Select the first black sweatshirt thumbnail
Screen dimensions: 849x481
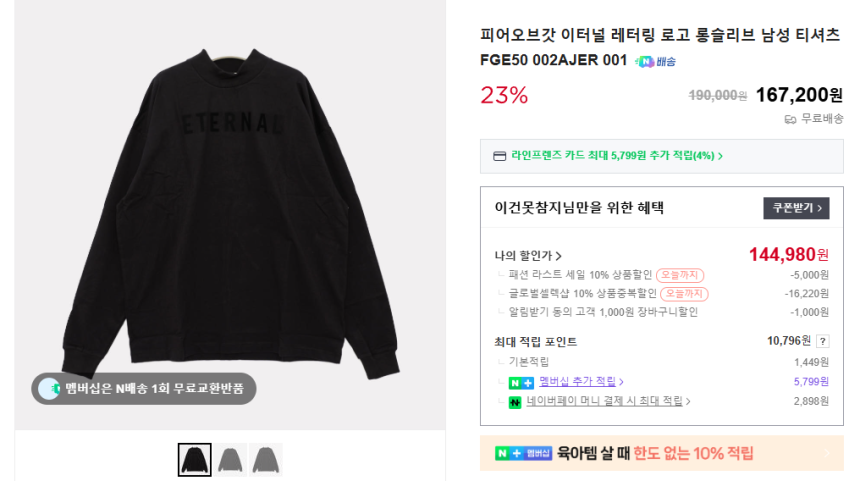tap(195, 459)
